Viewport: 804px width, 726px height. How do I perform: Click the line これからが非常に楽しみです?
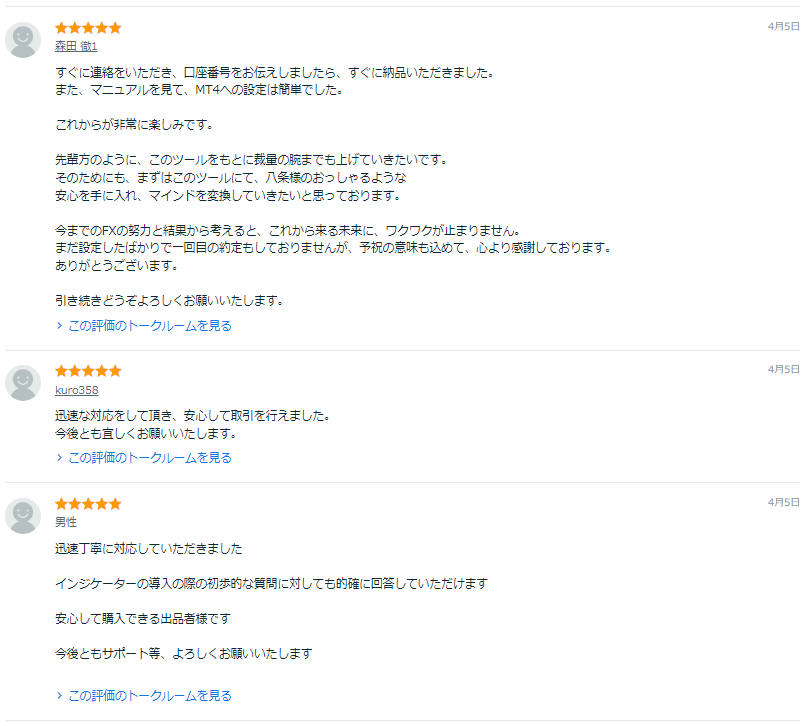coord(135,125)
